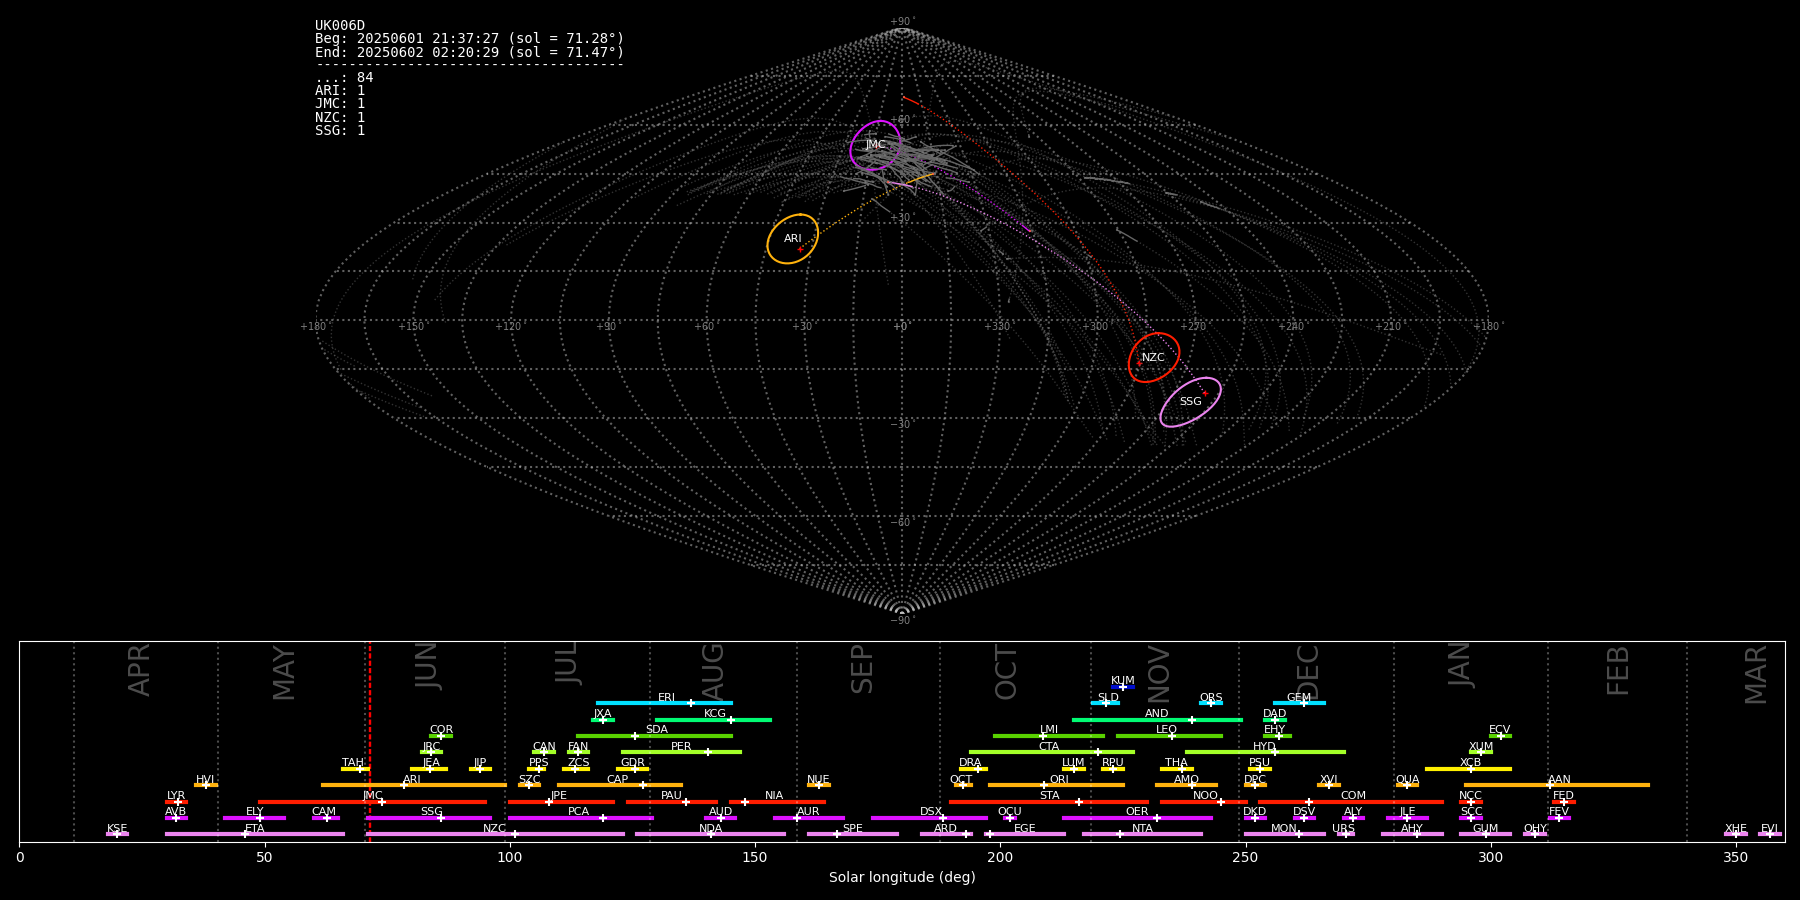Image resolution: width=1800 pixels, height=900 pixels.
Task: Click 'SSG: 1' in the header count list
Action: 340,131
